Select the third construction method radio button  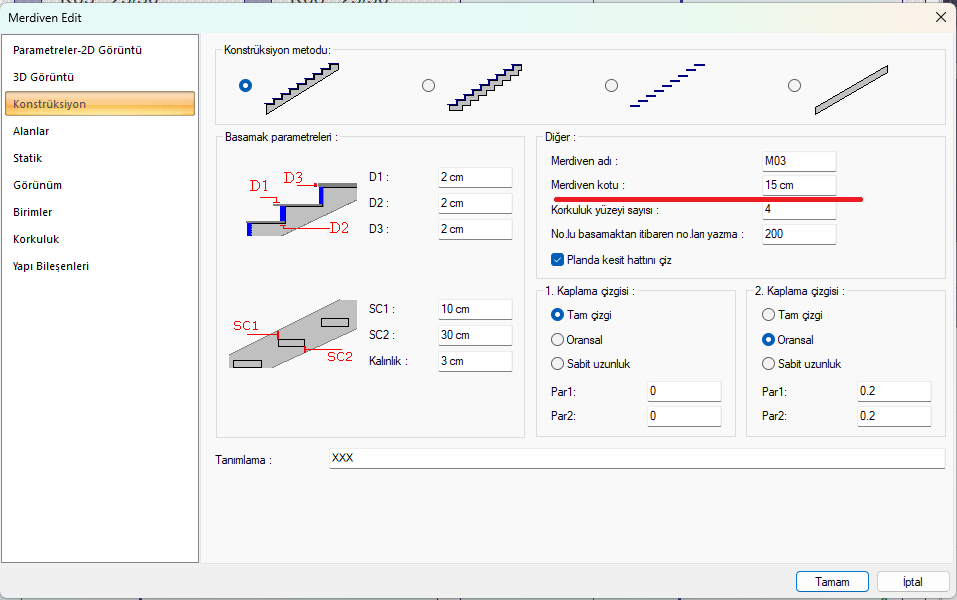tap(611, 85)
